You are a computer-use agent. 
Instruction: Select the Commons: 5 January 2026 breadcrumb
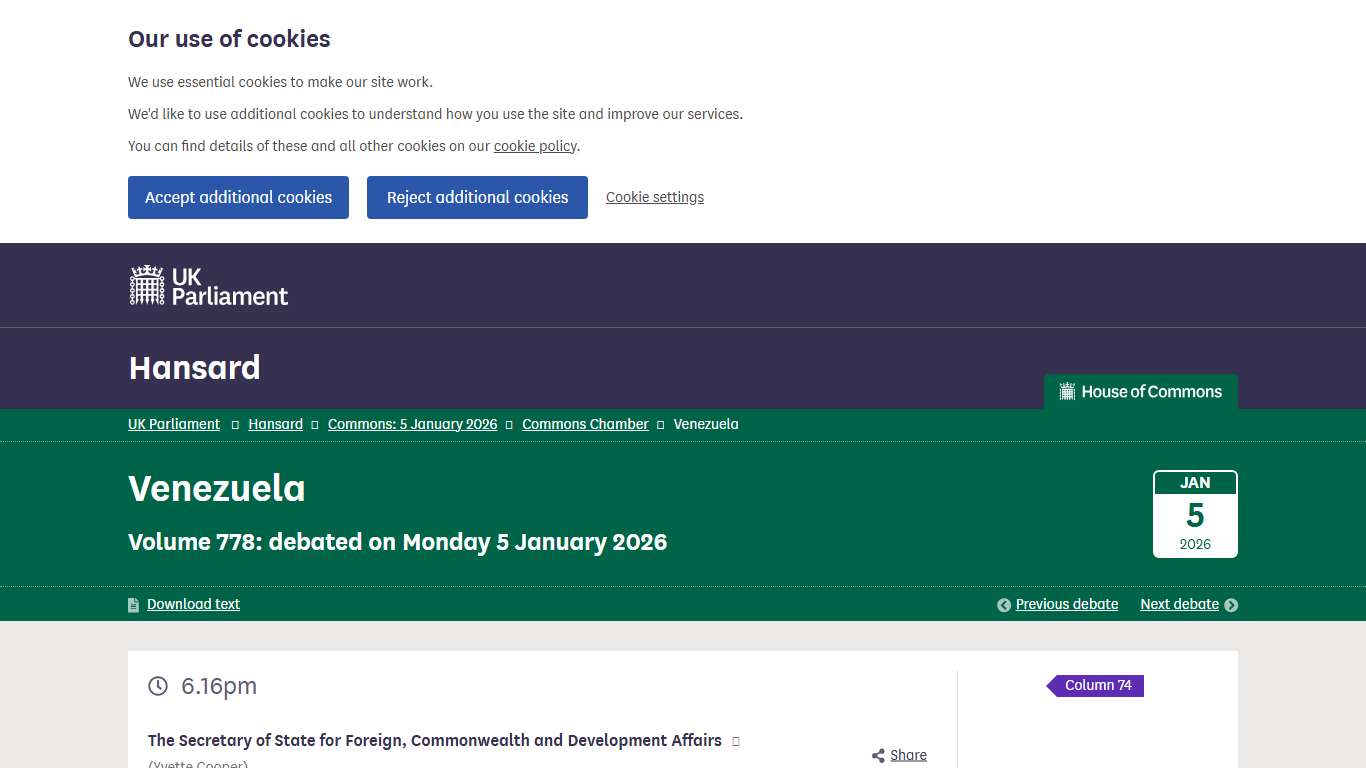412,424
